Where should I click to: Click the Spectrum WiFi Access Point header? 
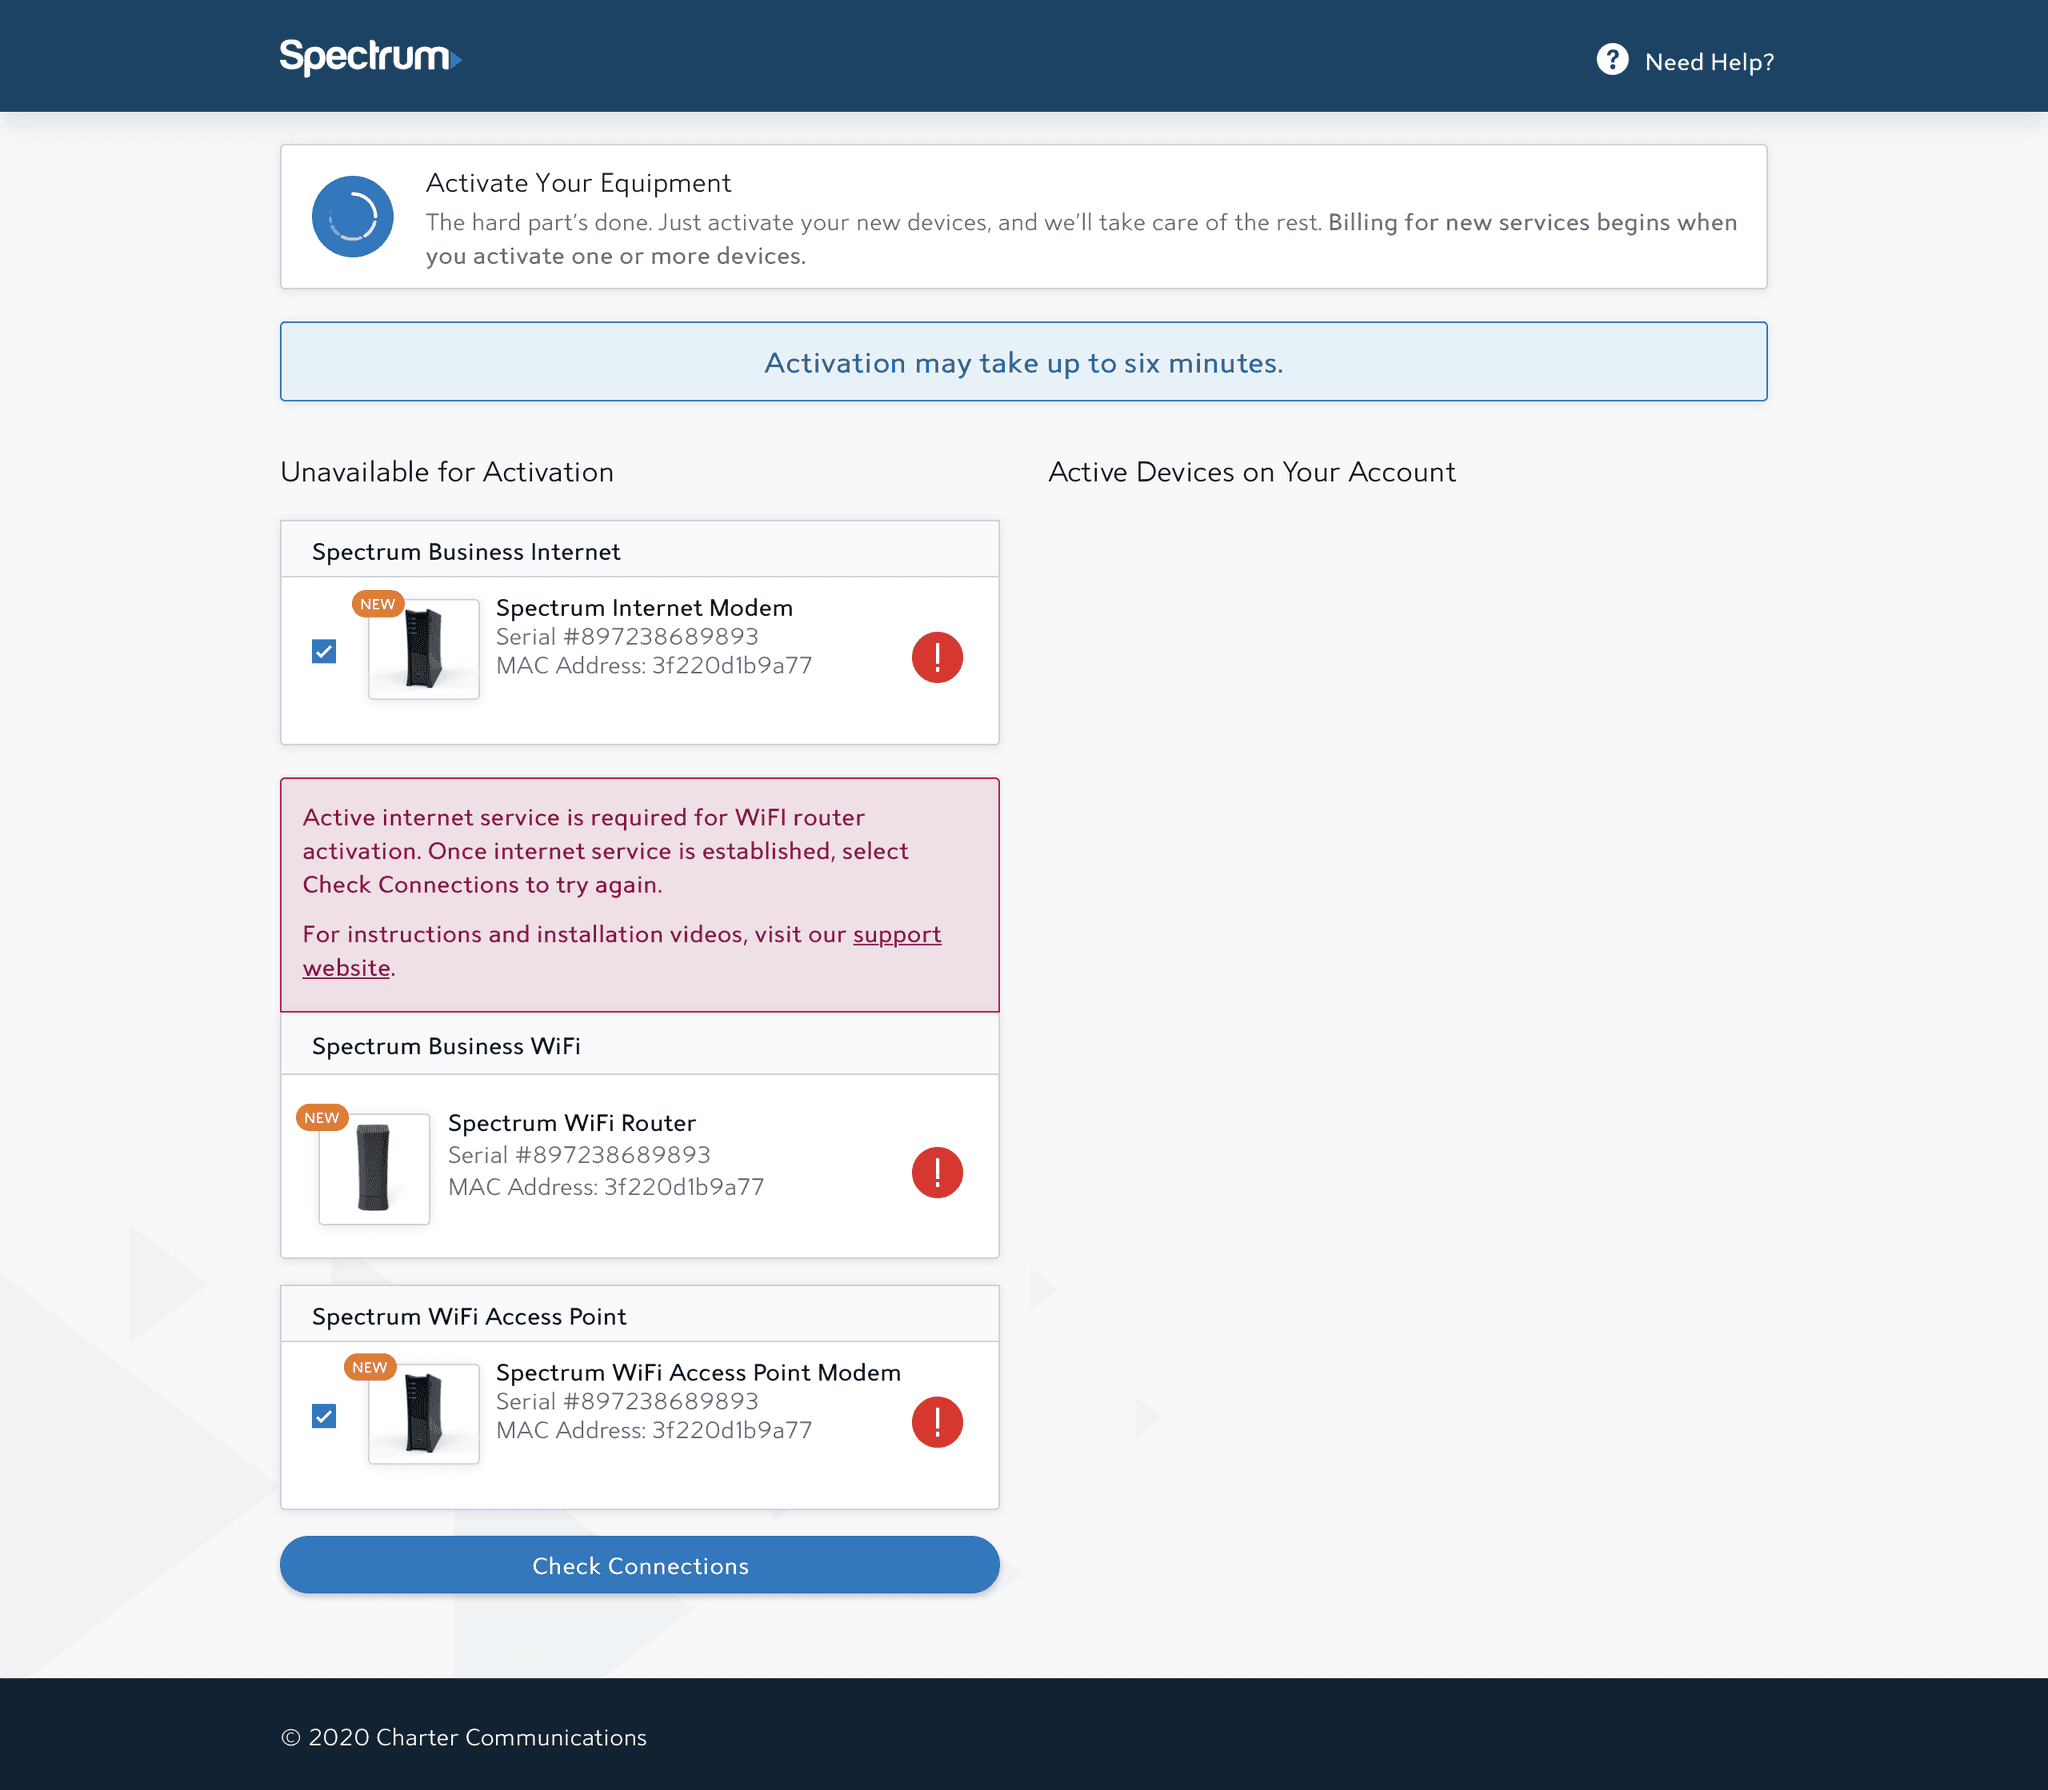pyautogui.click(x=469, y=1316)
